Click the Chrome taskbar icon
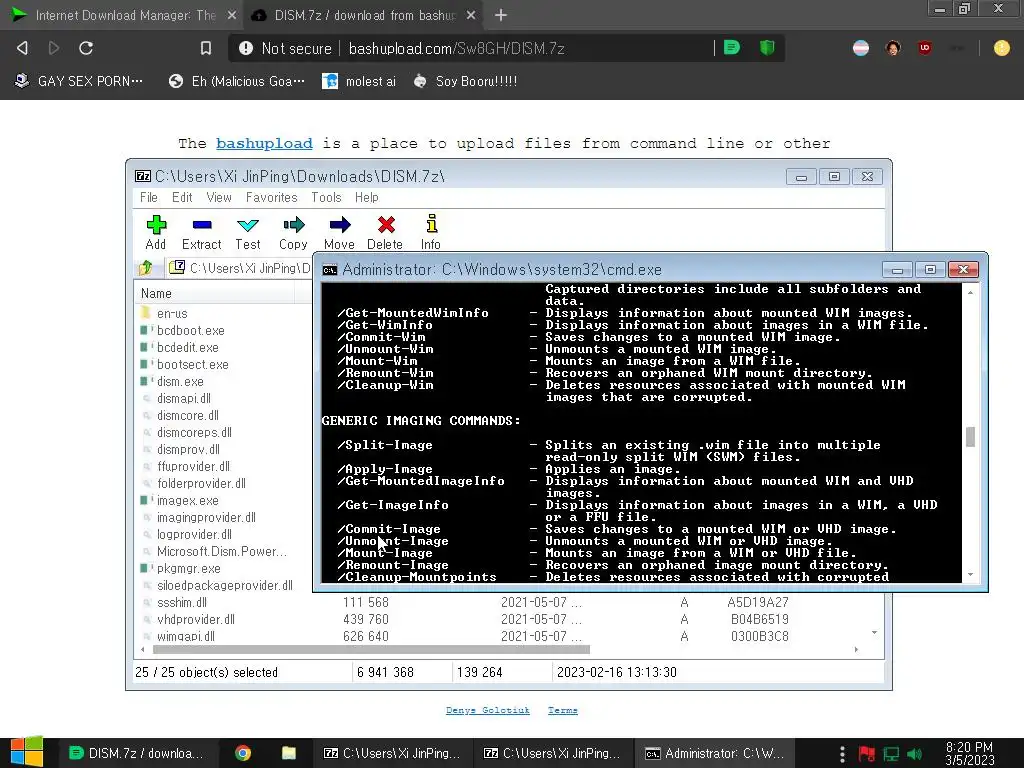Image resolution: width=1024 pixels, height=768 pixels. pyautogui.click(x=243, y=753)
